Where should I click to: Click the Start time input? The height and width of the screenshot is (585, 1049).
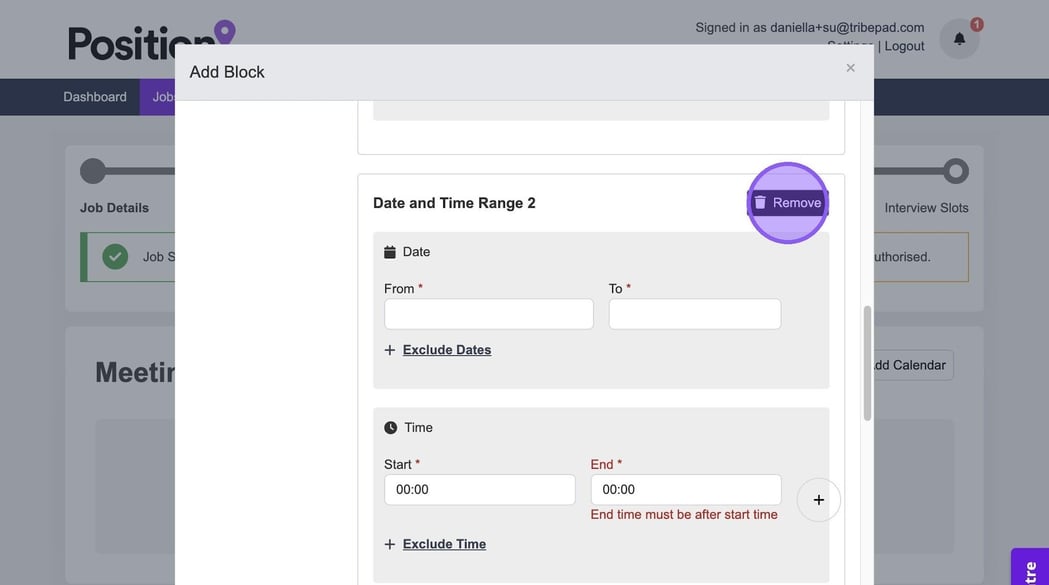tap(479, 490)
